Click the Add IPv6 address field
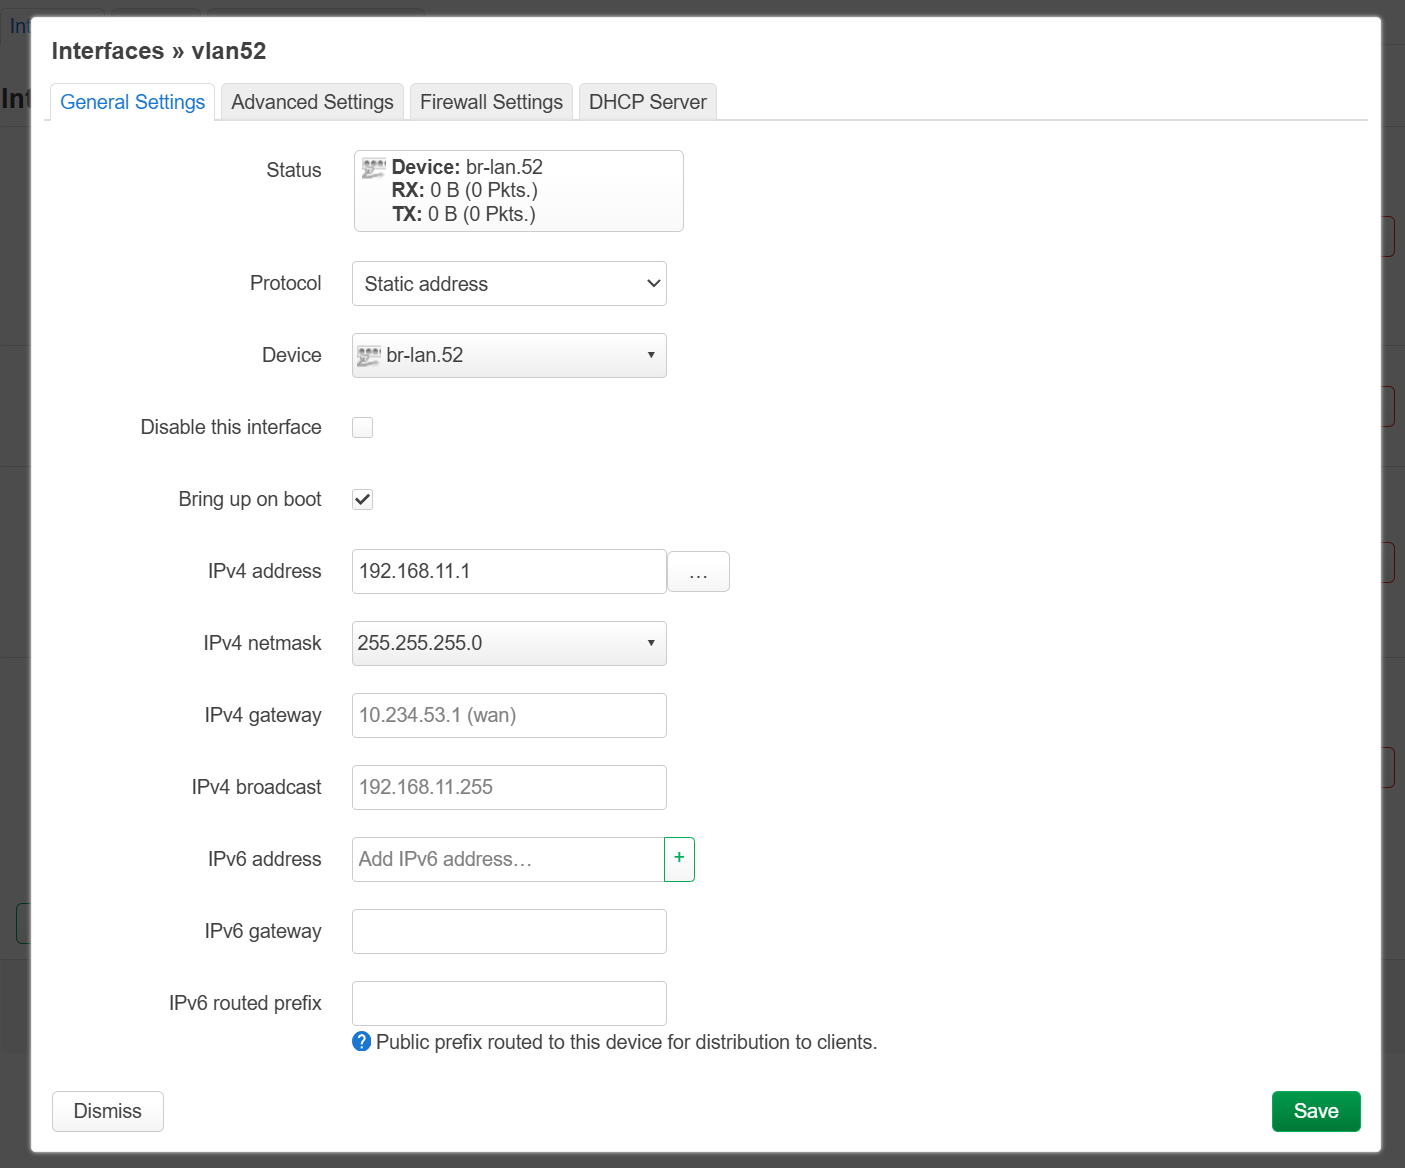Image resolution: width=1405 pixels, height=1168 pixels. coord(508,860)
